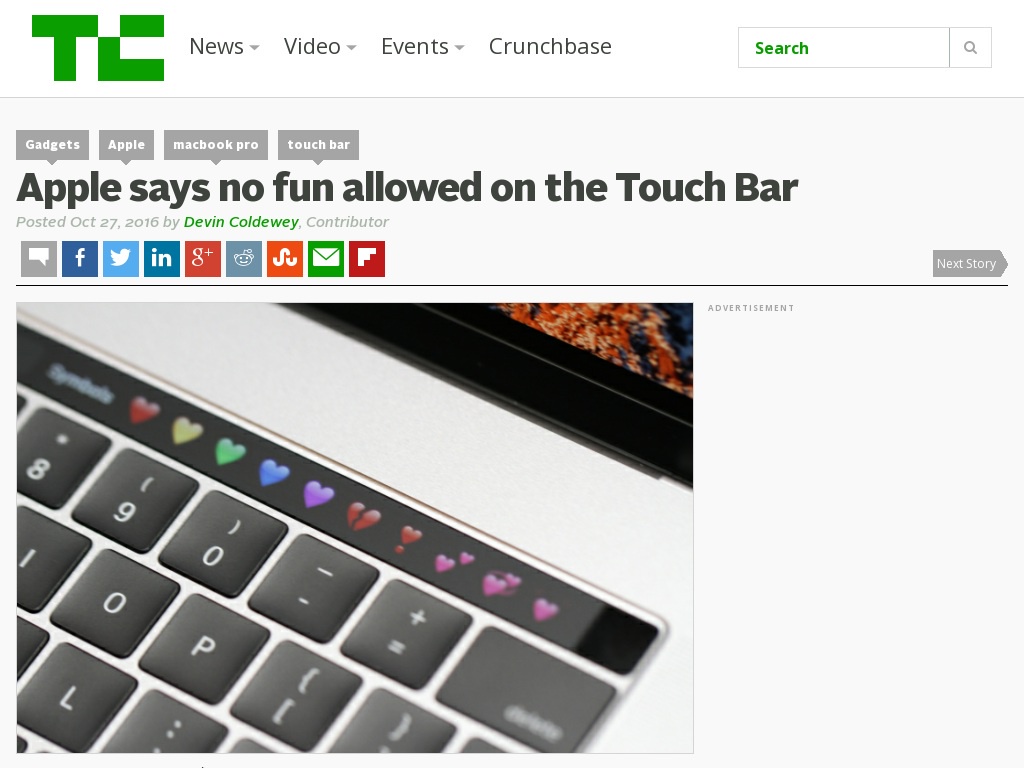Open the TechCrunch logo homepage
The image size is (1024, 768).
coord(98,48)
